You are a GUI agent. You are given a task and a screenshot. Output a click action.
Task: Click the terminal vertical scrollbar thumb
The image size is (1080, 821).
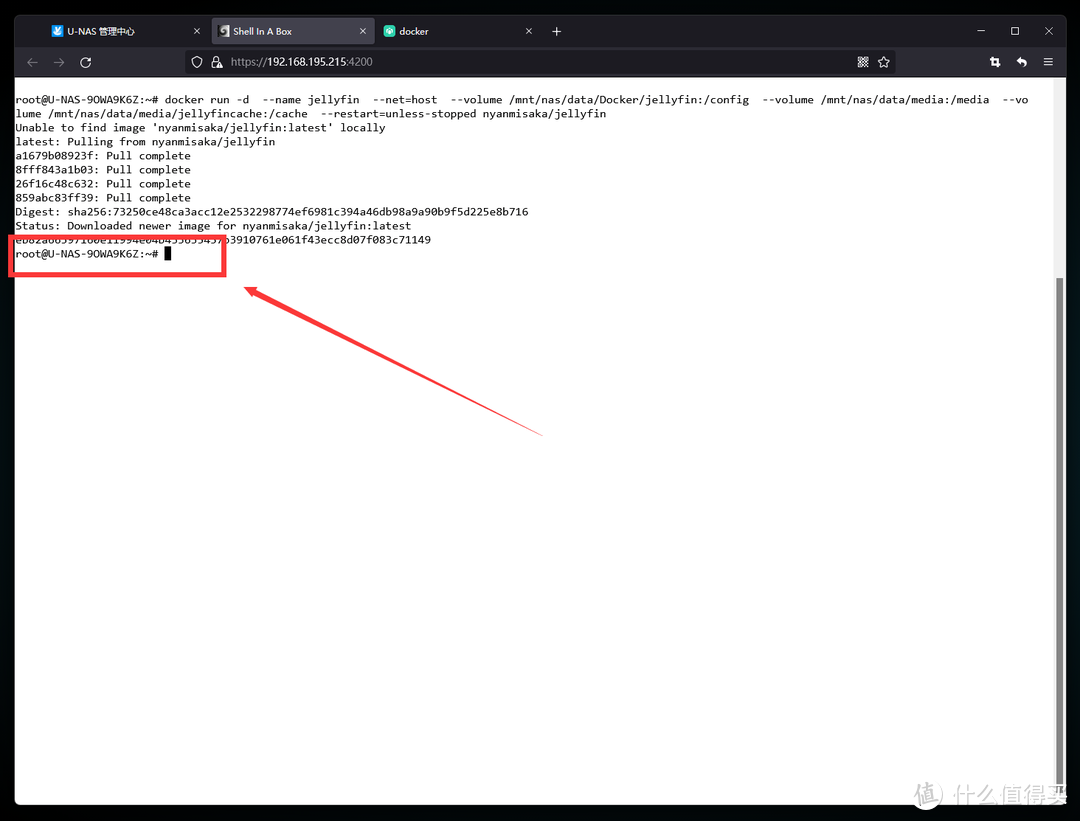click(x=1059, y=530)
